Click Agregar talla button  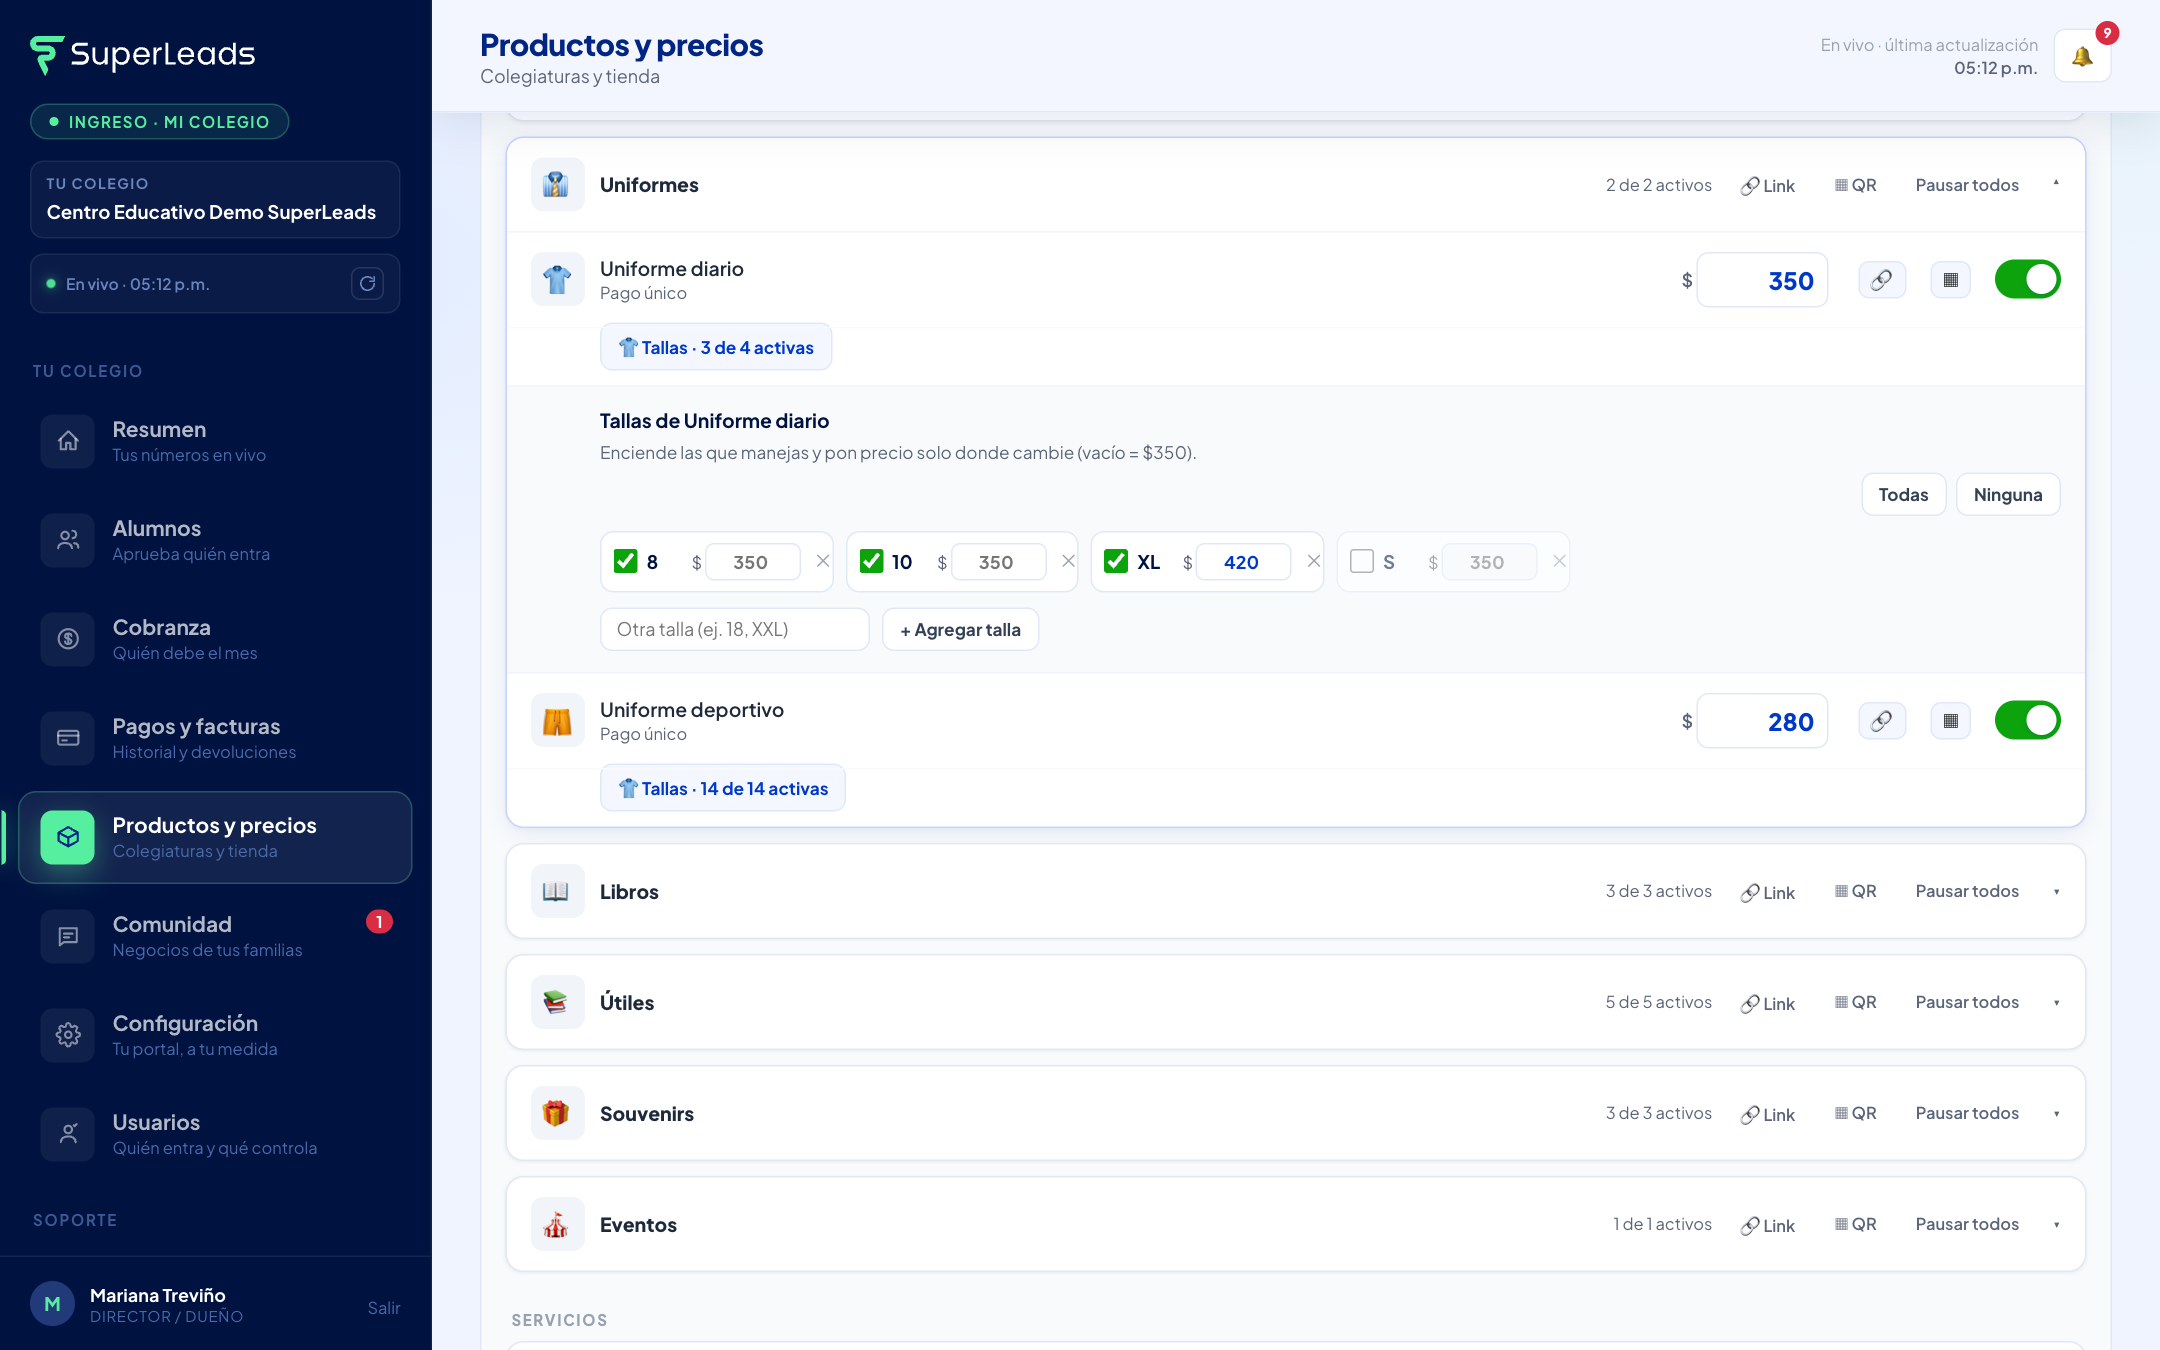pos(960,629)
